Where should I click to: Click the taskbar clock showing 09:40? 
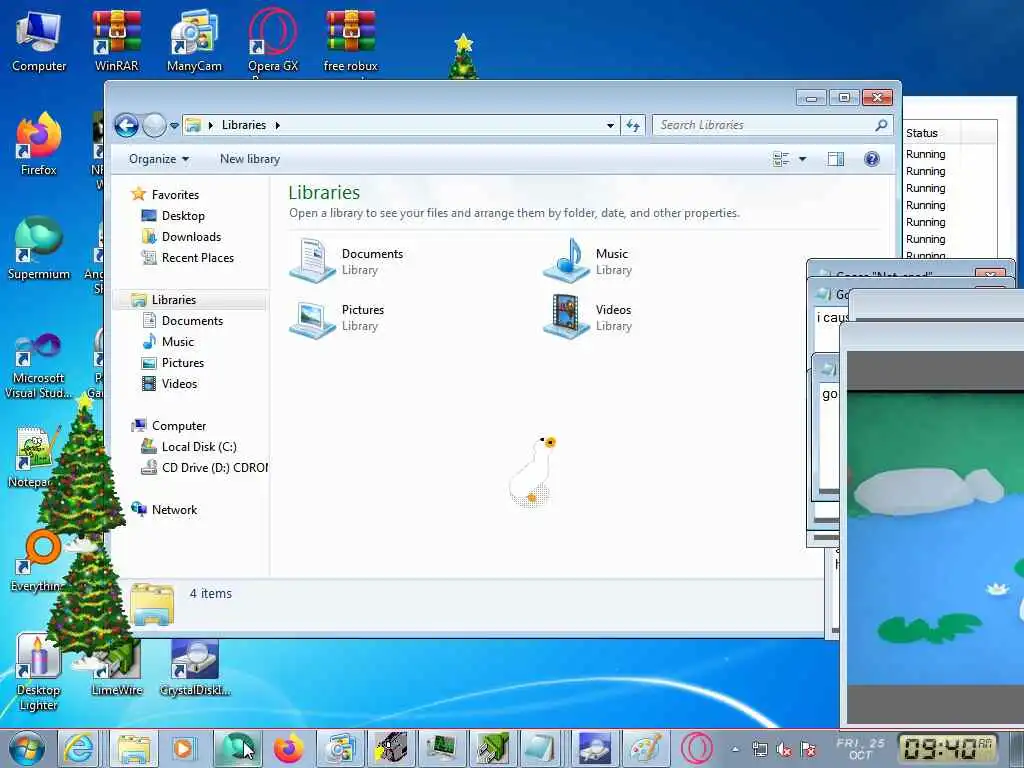coord(948,748)
